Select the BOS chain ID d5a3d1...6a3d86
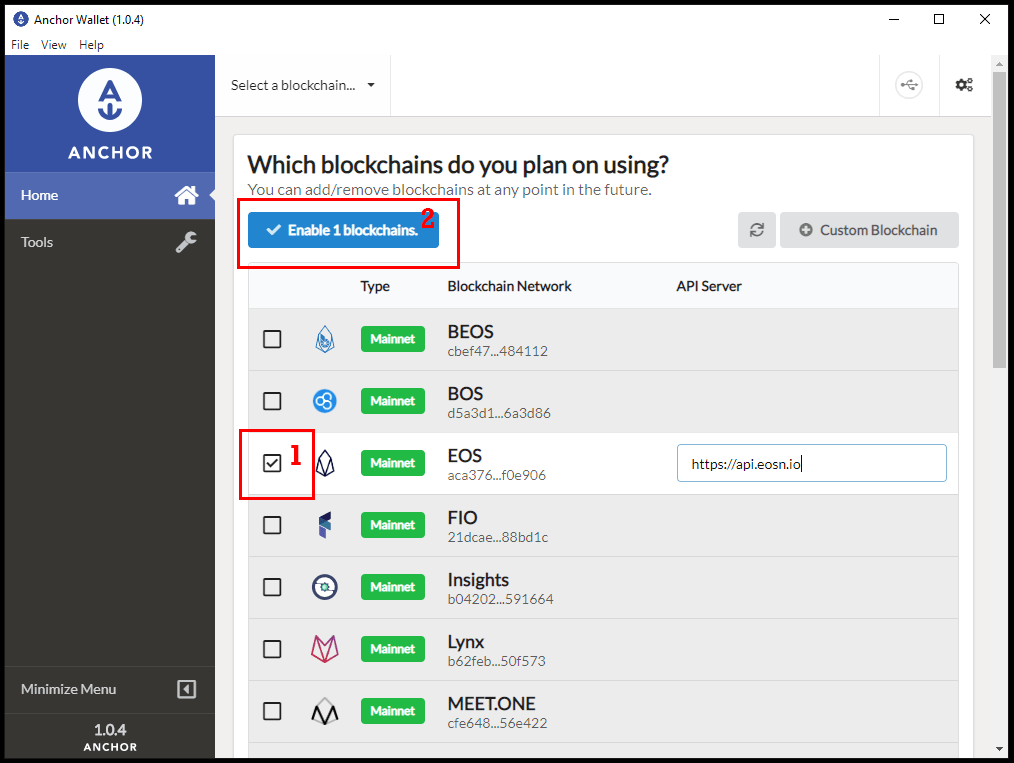The width and height of the screenshot is (1014, 763). [x=499, y=413]
